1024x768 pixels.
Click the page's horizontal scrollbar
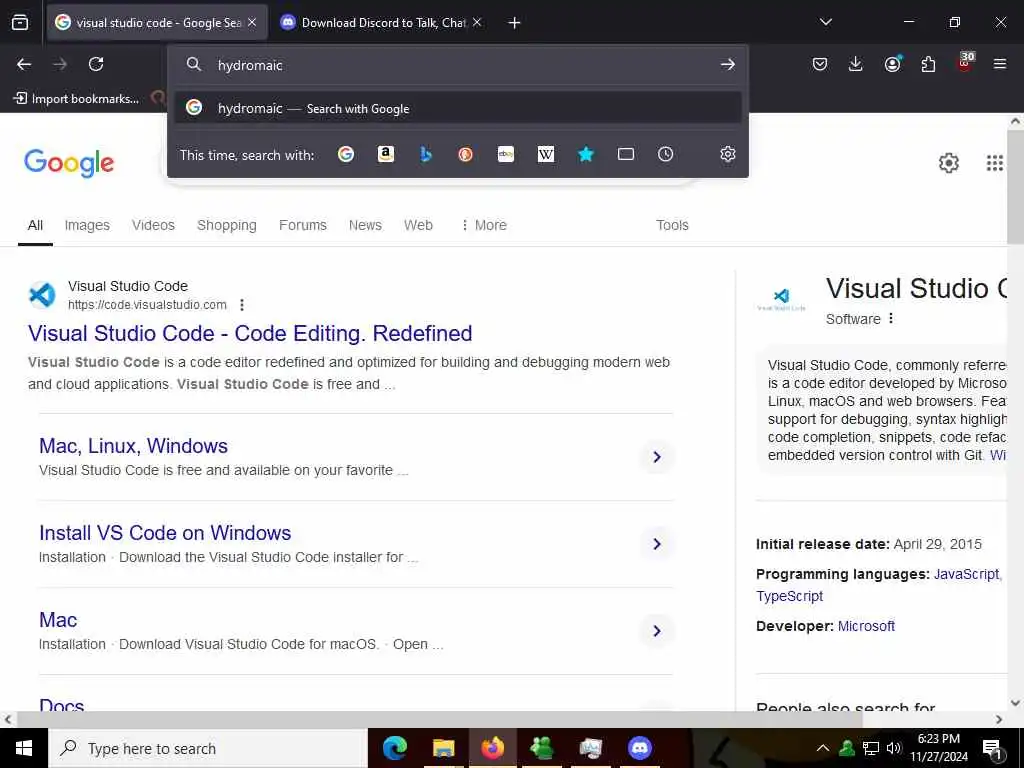click(439, 719)
